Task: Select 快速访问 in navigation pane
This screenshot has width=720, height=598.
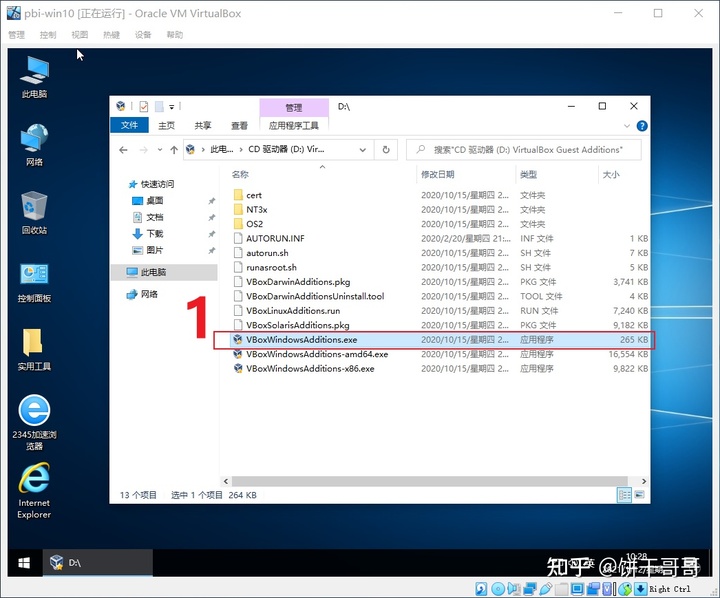Action: [x=157, y=184]
